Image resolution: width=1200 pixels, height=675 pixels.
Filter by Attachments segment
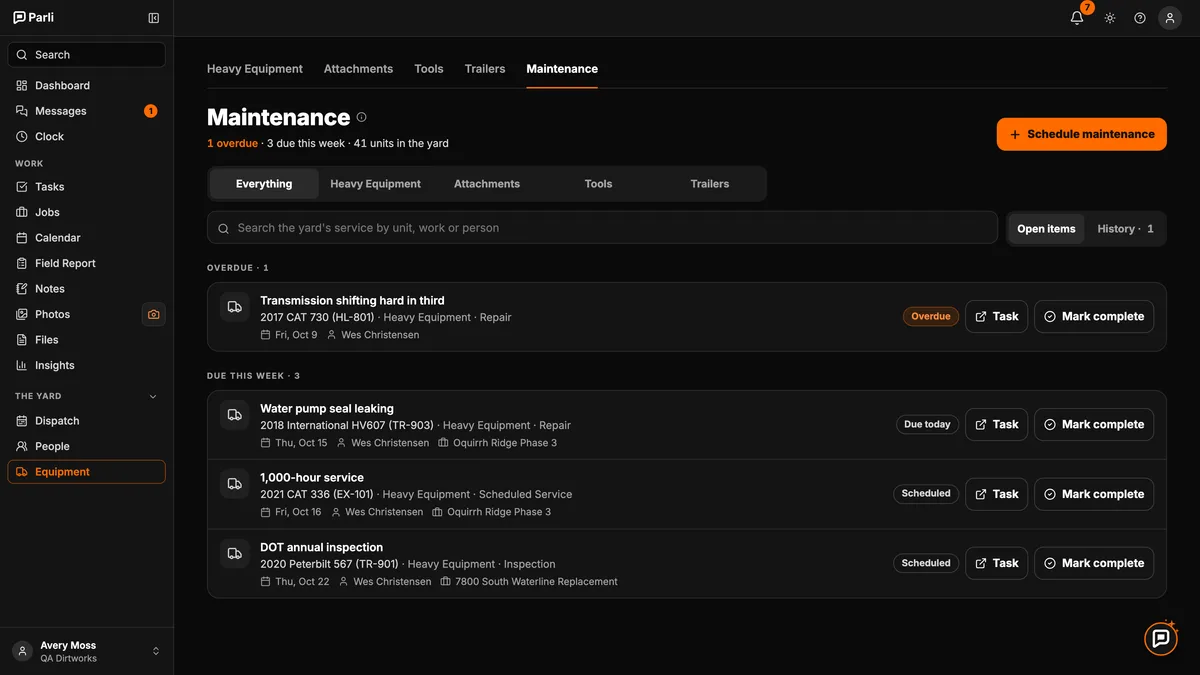(487, 184)
